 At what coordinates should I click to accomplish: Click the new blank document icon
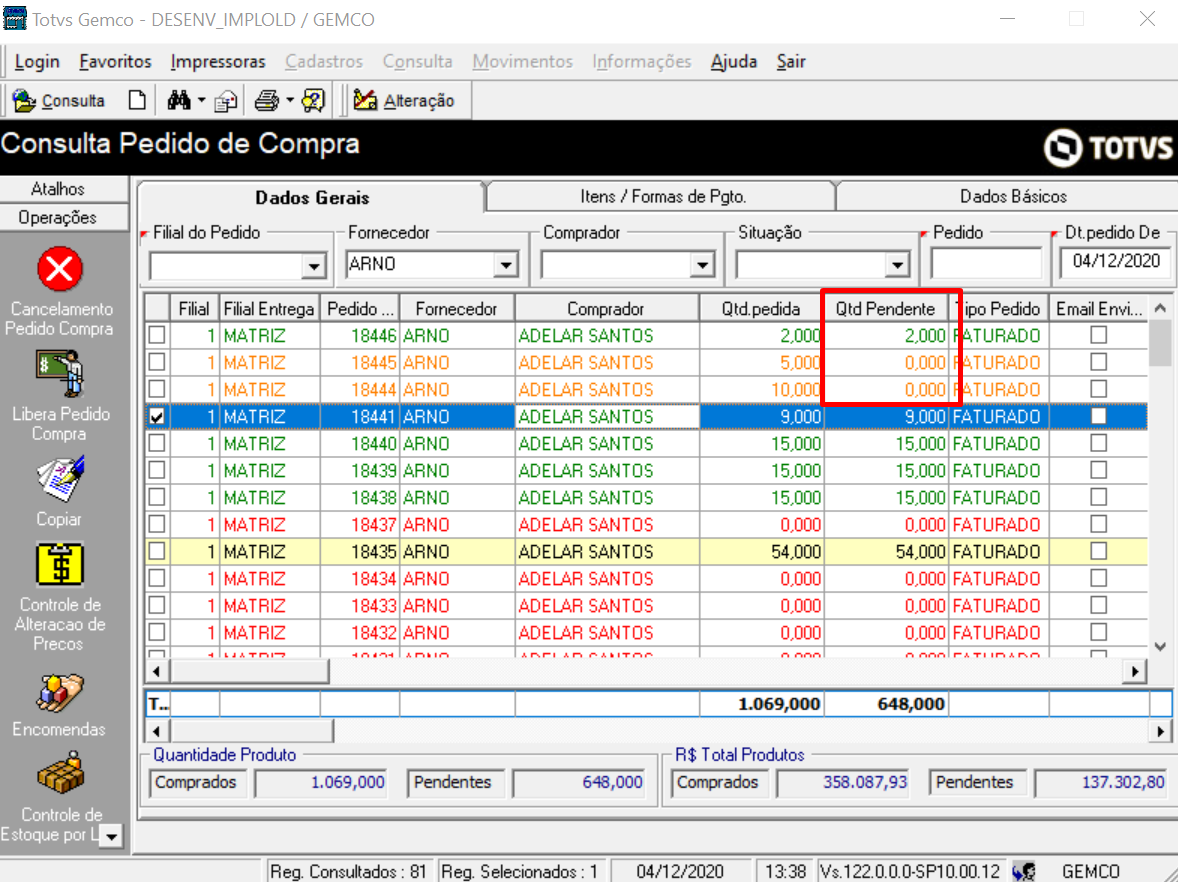(137, 100)
